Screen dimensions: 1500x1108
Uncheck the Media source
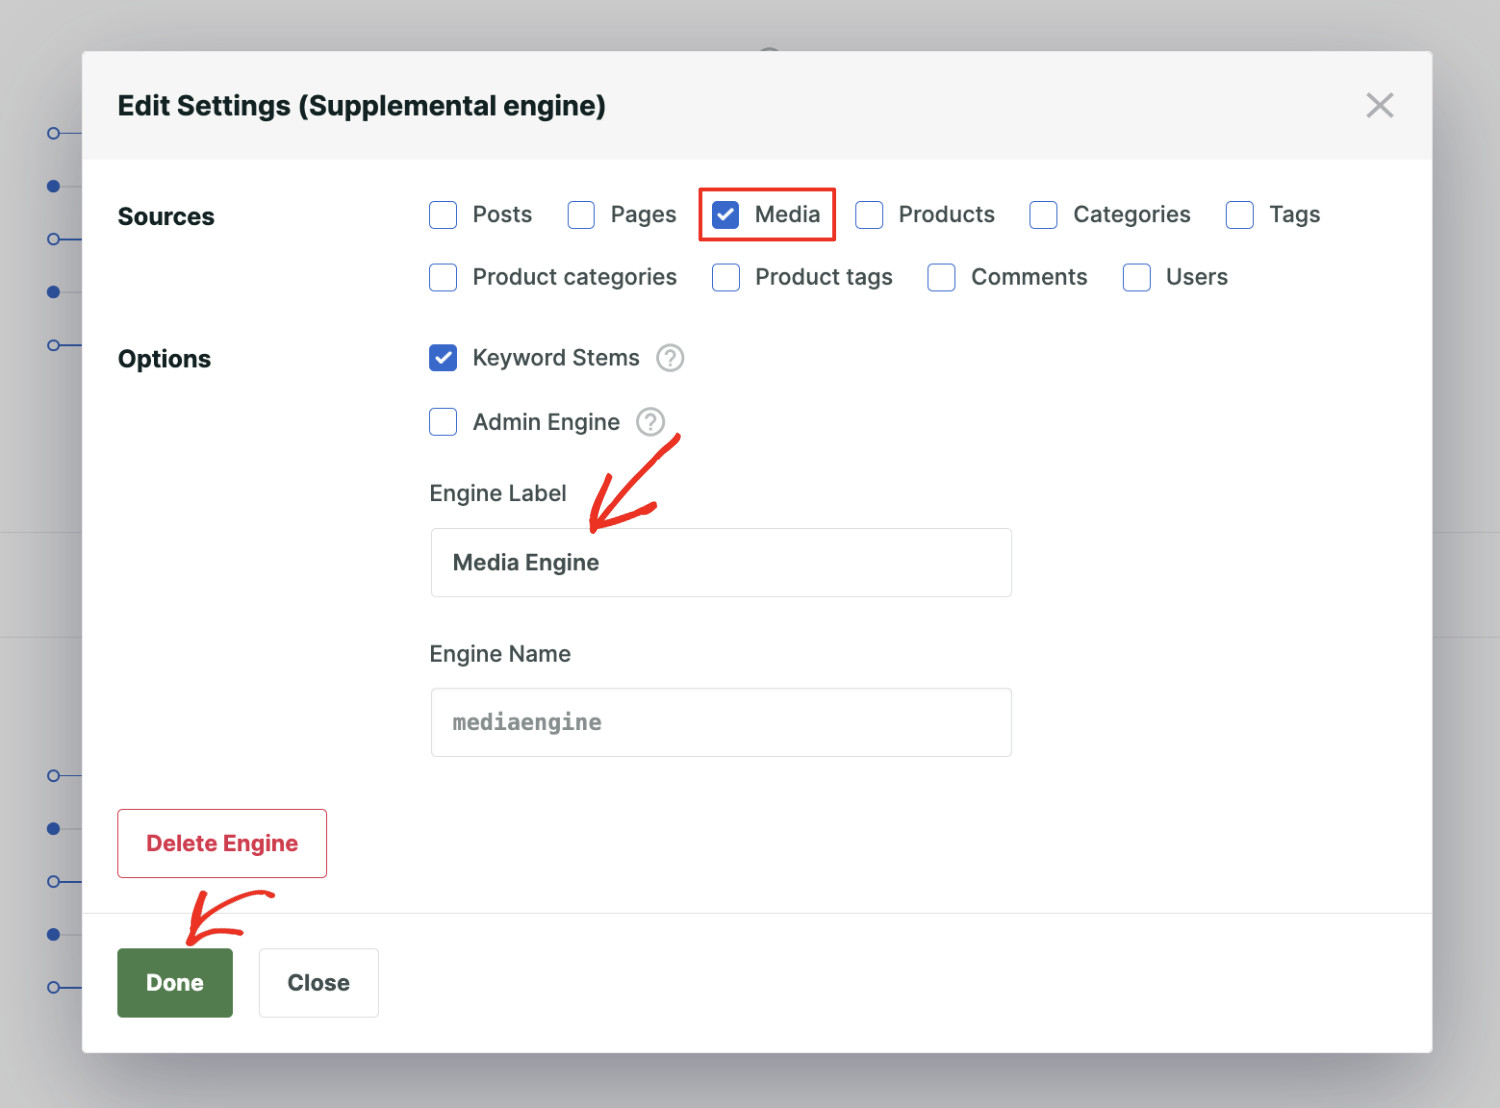coord(724,214)
